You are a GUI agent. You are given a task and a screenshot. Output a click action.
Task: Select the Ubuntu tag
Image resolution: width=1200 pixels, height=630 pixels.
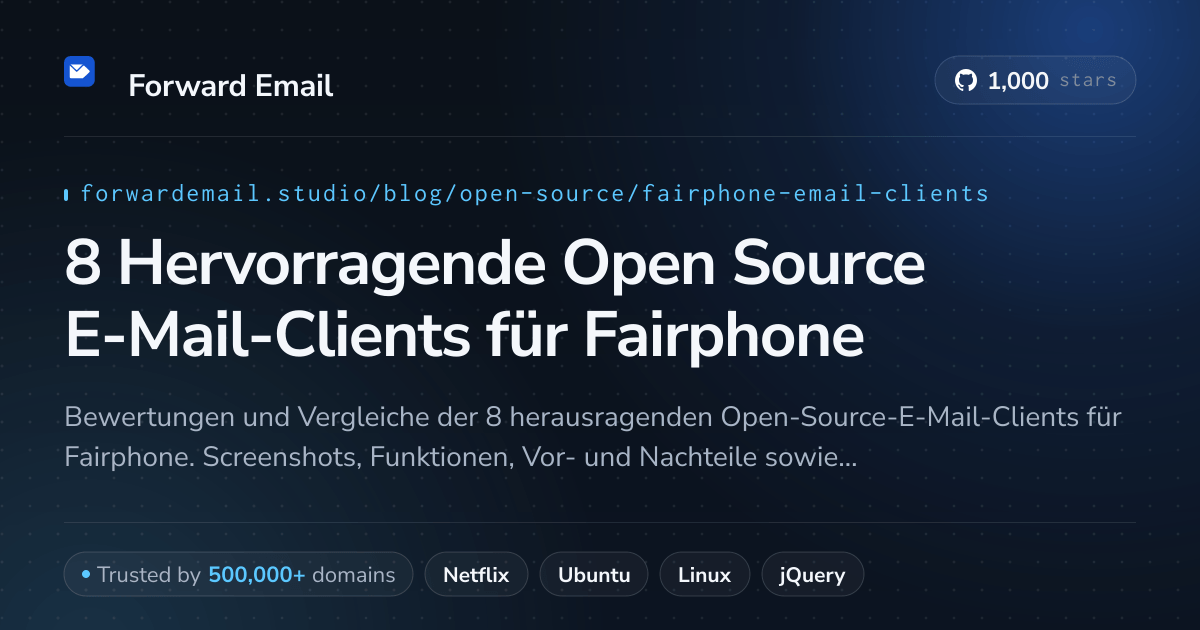click(594, 575)
